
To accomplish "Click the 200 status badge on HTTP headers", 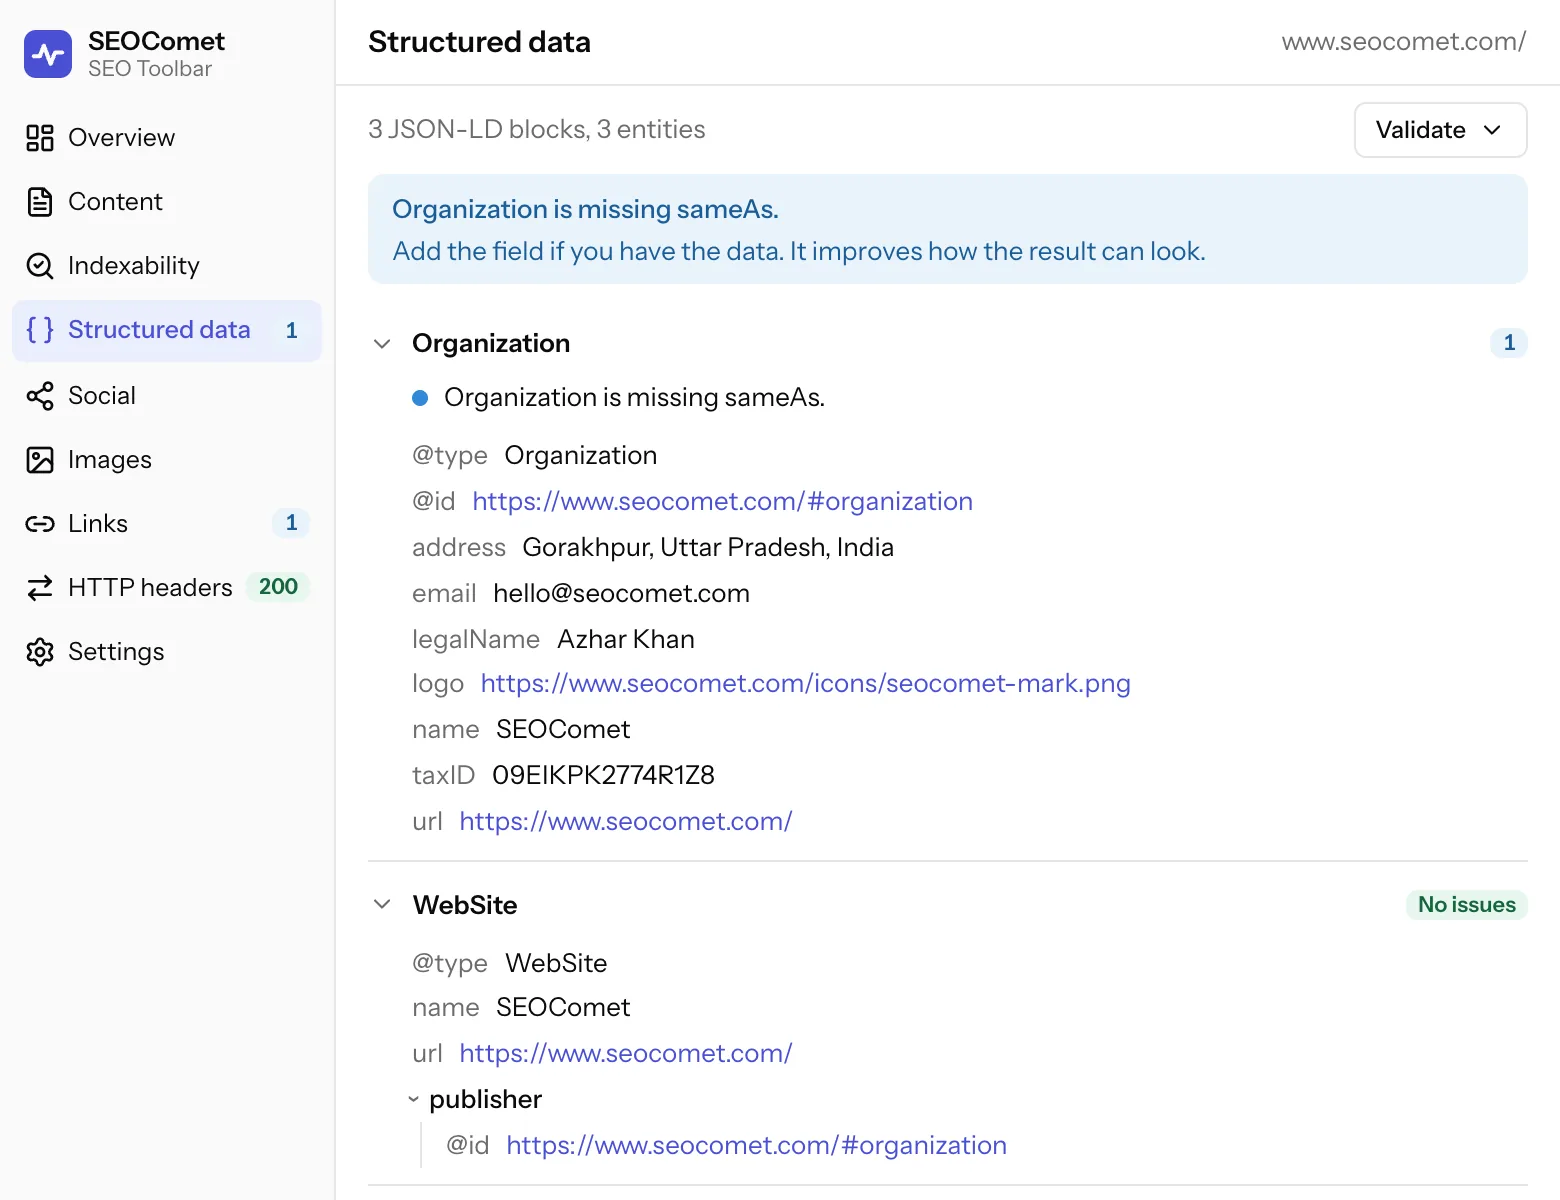I will pyautogui.click(x=278, y=587).
